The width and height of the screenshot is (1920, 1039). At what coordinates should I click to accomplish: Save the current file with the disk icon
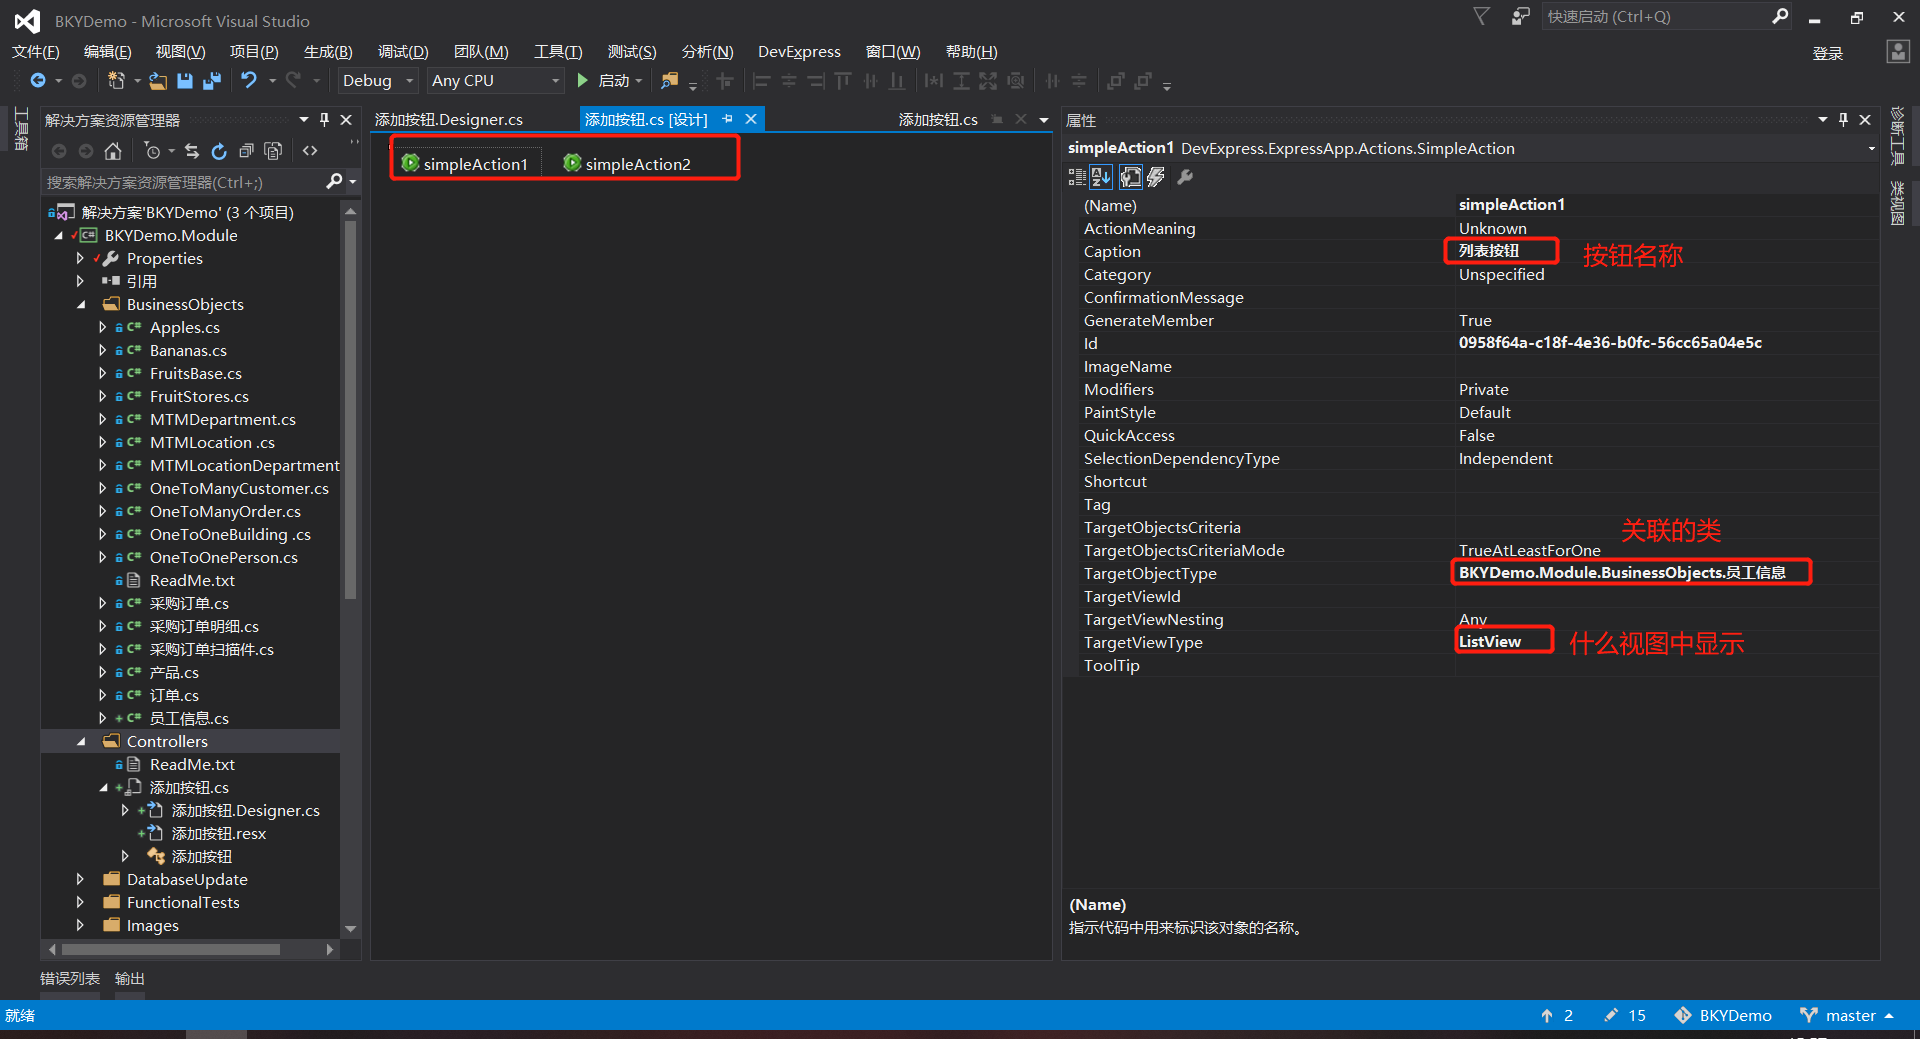click(x=185, y=81)
